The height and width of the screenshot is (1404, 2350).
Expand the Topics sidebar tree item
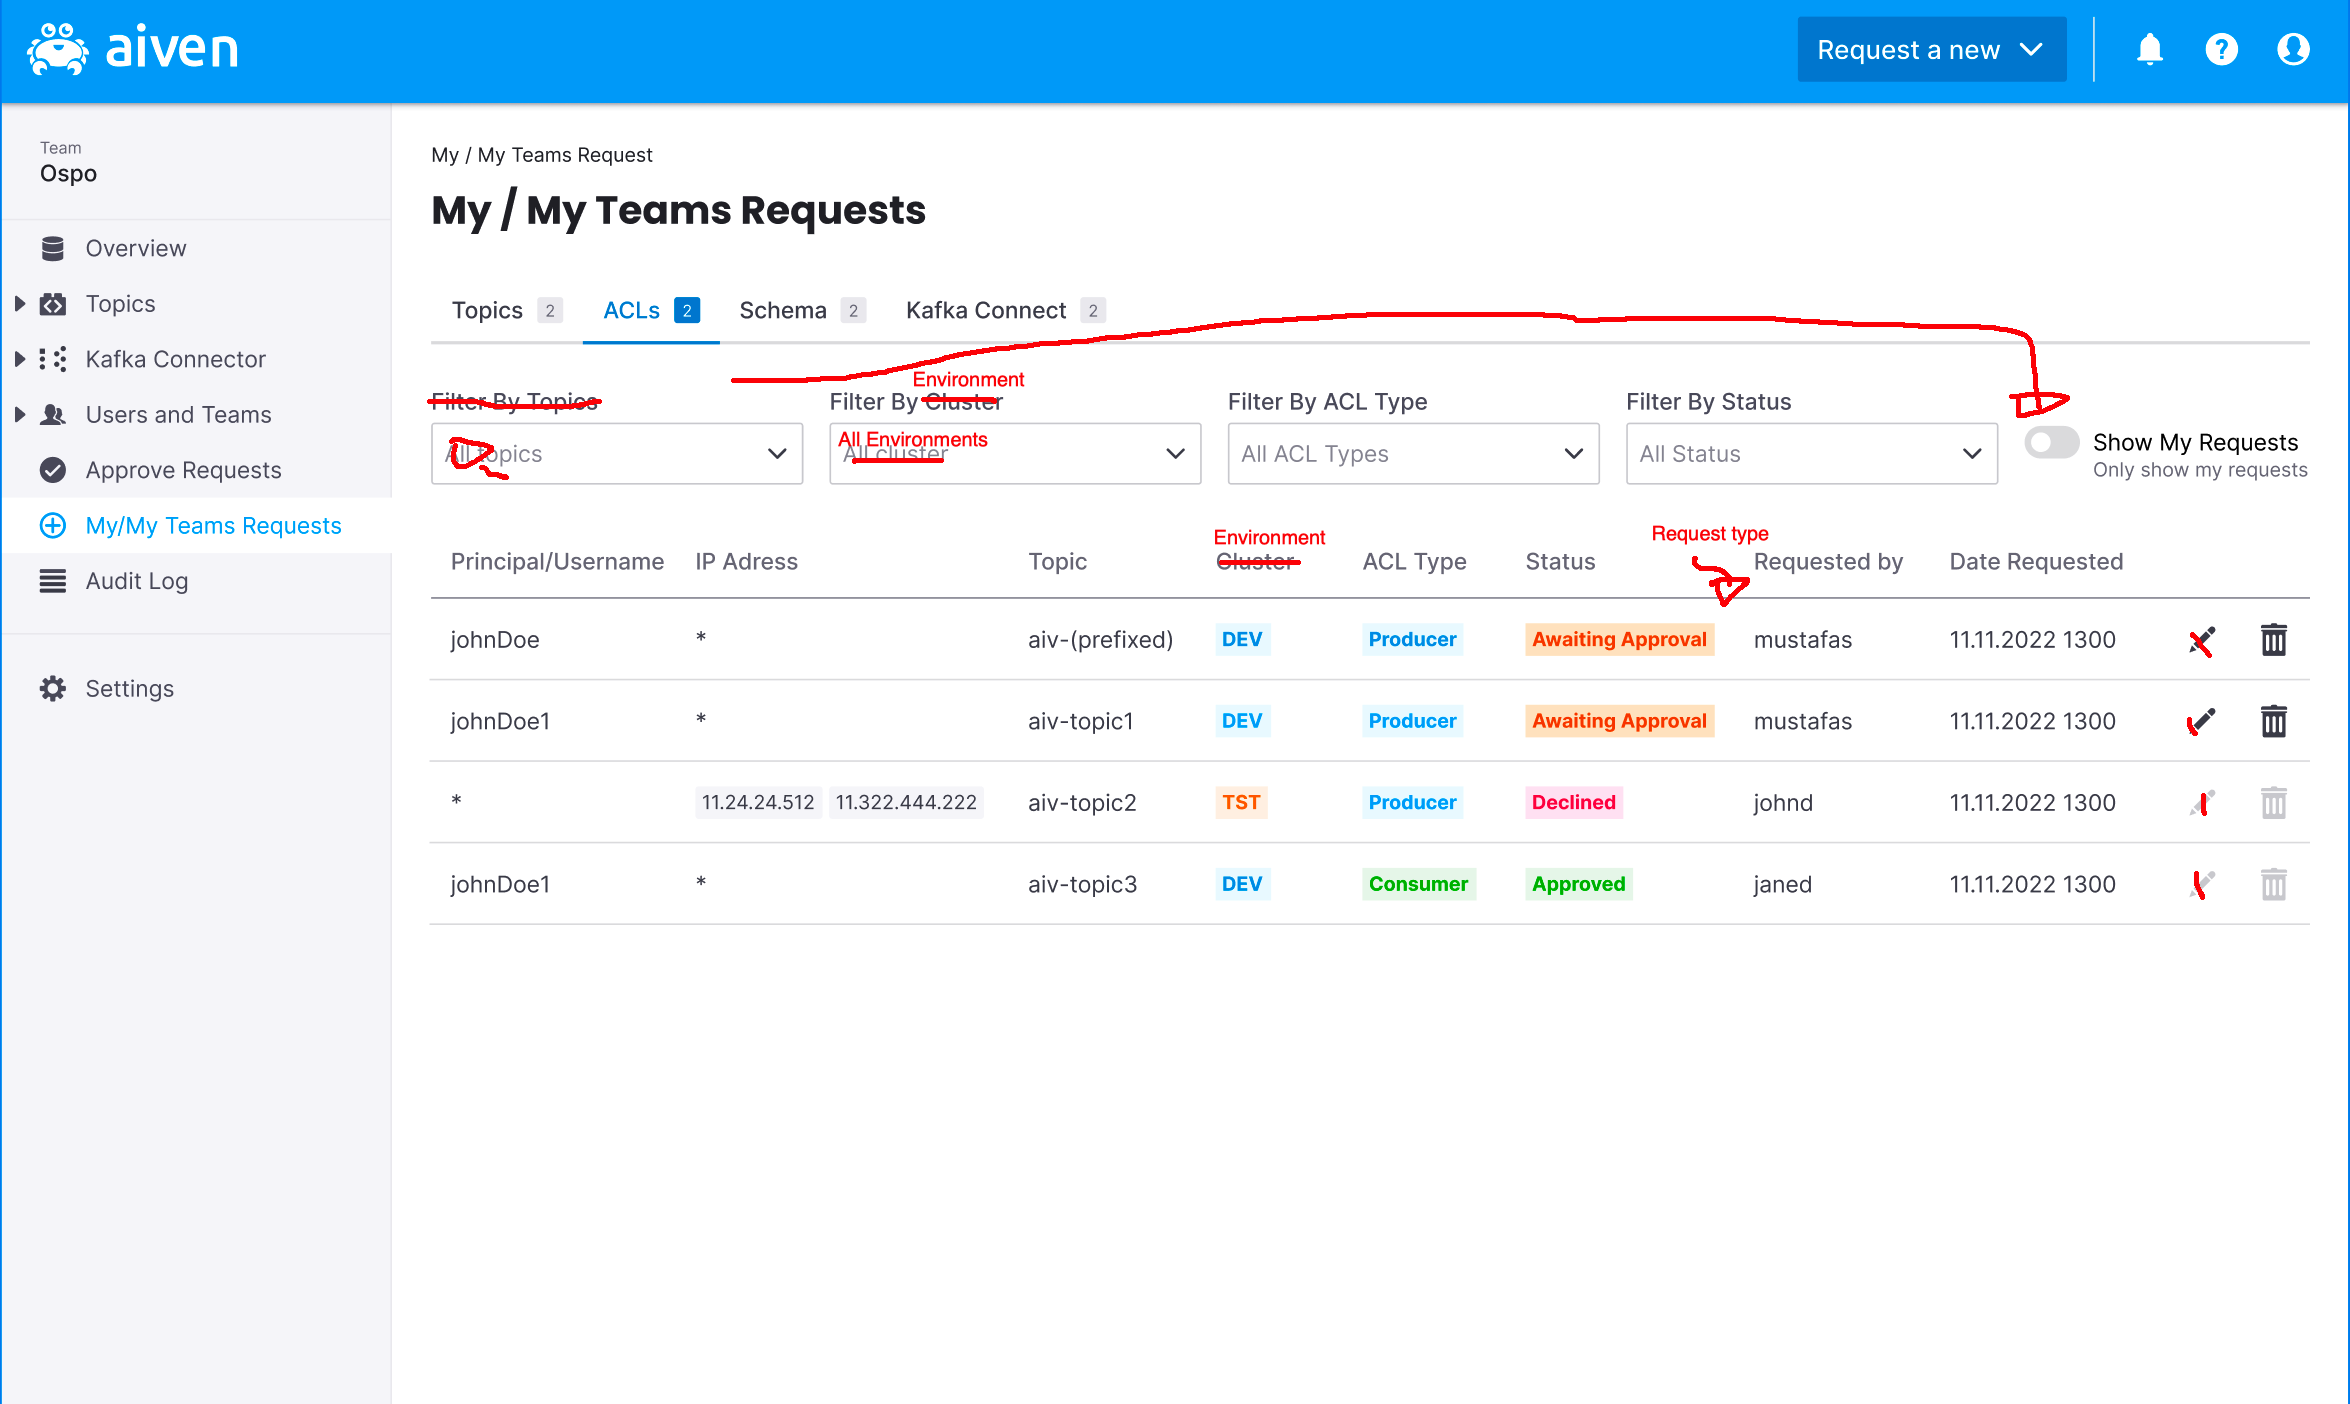coord(19,303)
